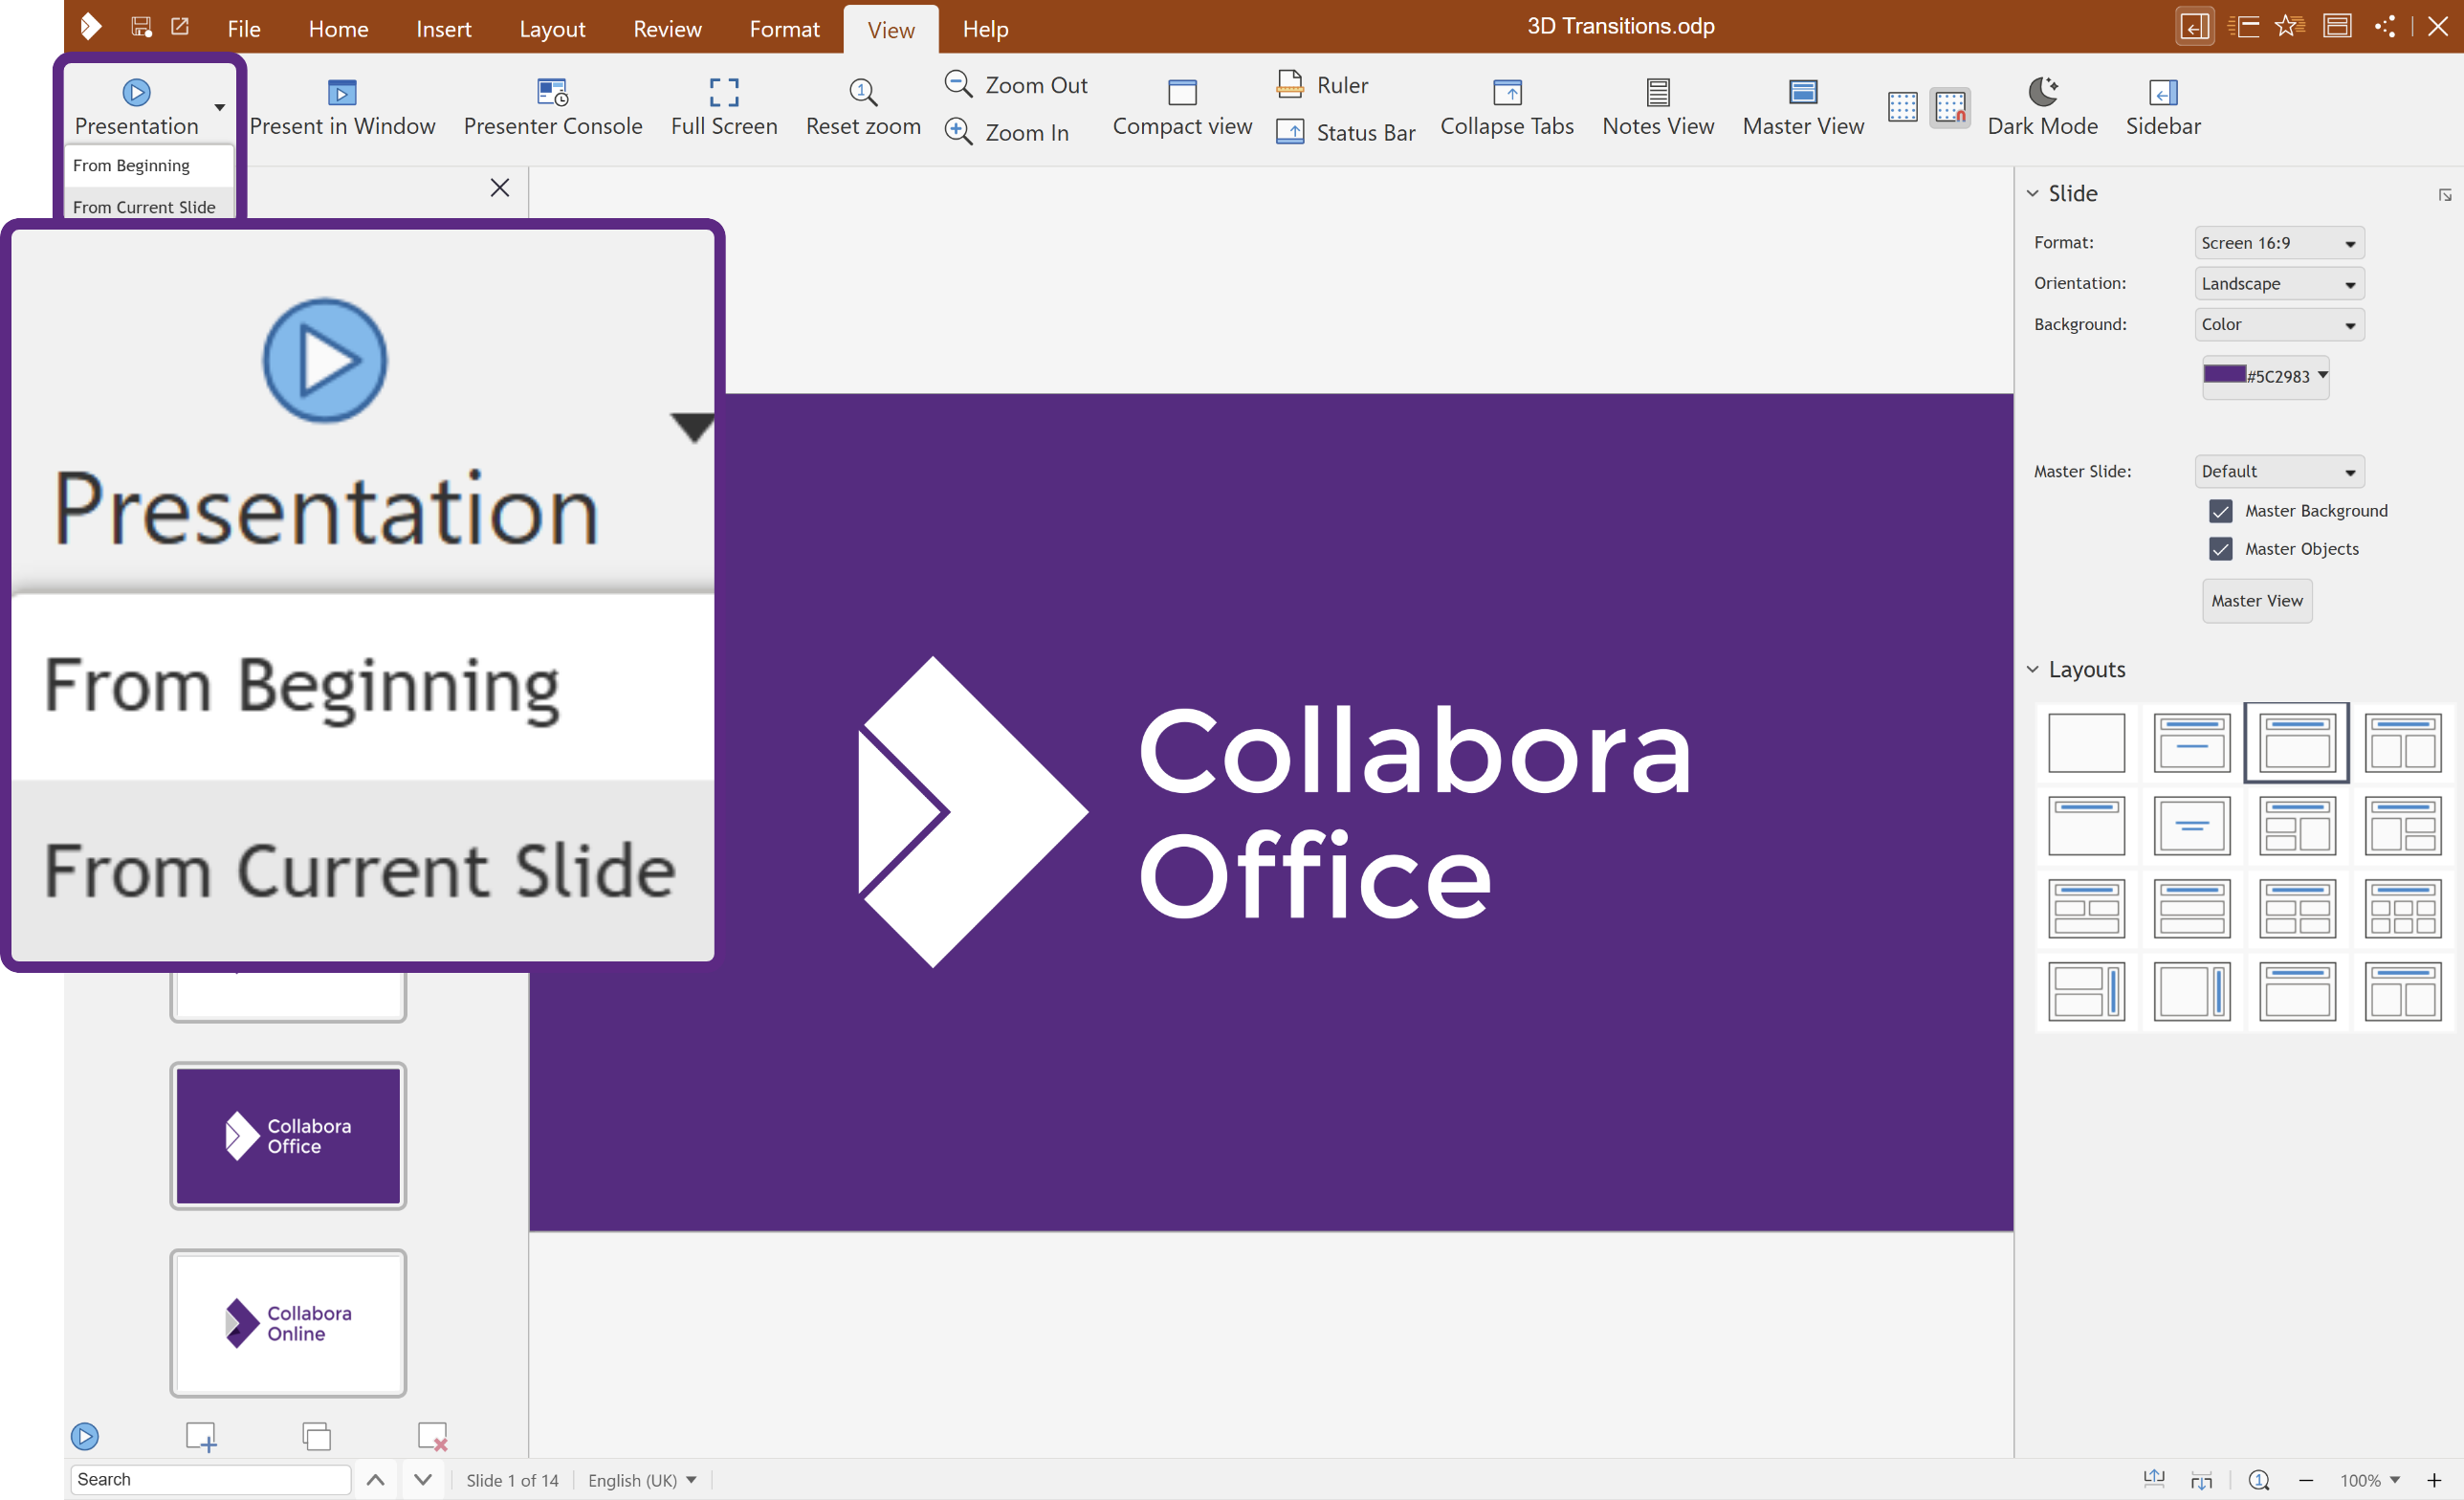Toggle Dark Mode

click(x=2042, y=106)
